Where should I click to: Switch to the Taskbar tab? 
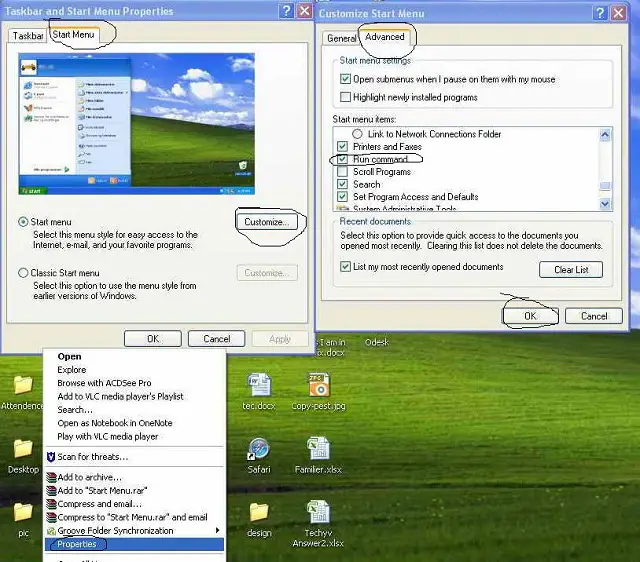pyautogui.click(x=28, y=36)
